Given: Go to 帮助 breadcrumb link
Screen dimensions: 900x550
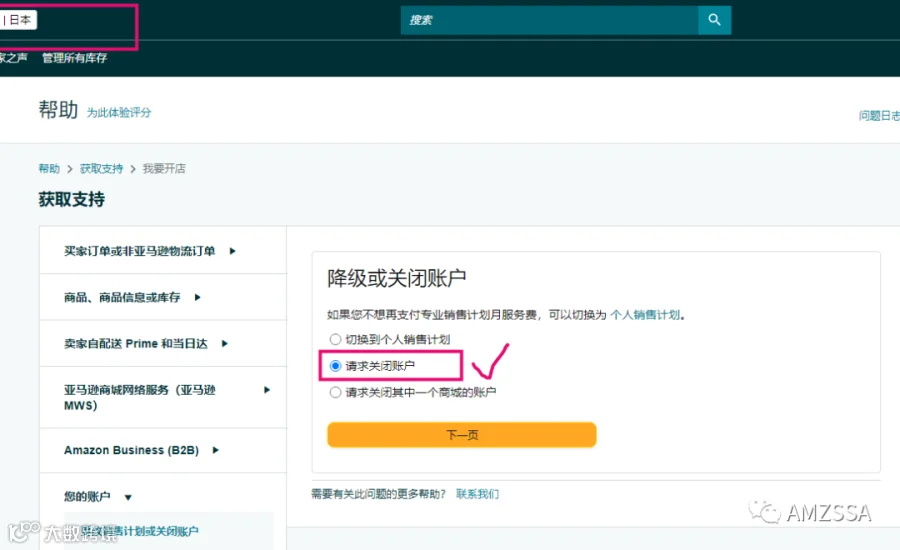Looking at the screenshot, I should click(x=49, y=168).
